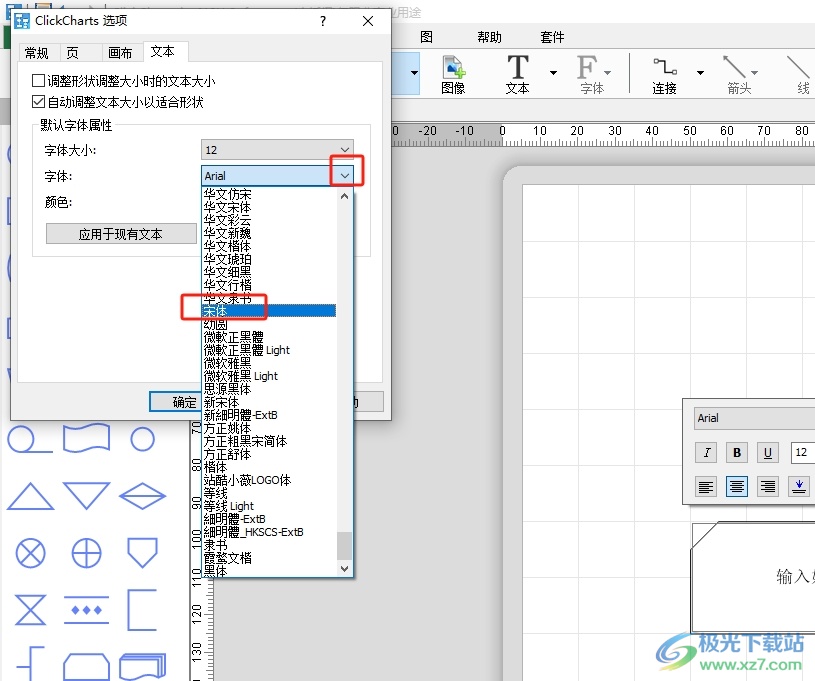
Task: Select the Connect (连接) tool
Action: tap(664, 73)
